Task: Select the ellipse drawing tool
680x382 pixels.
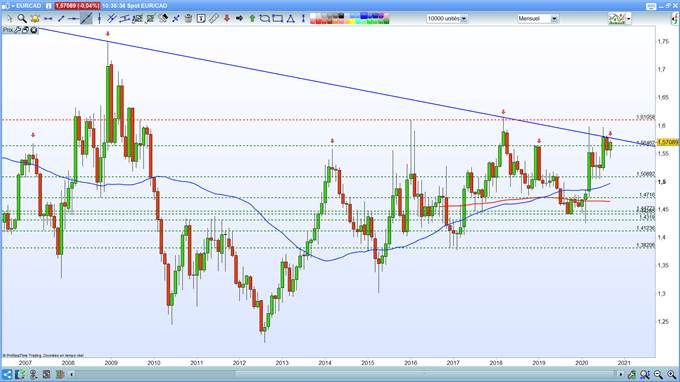Action: (265, 19)
